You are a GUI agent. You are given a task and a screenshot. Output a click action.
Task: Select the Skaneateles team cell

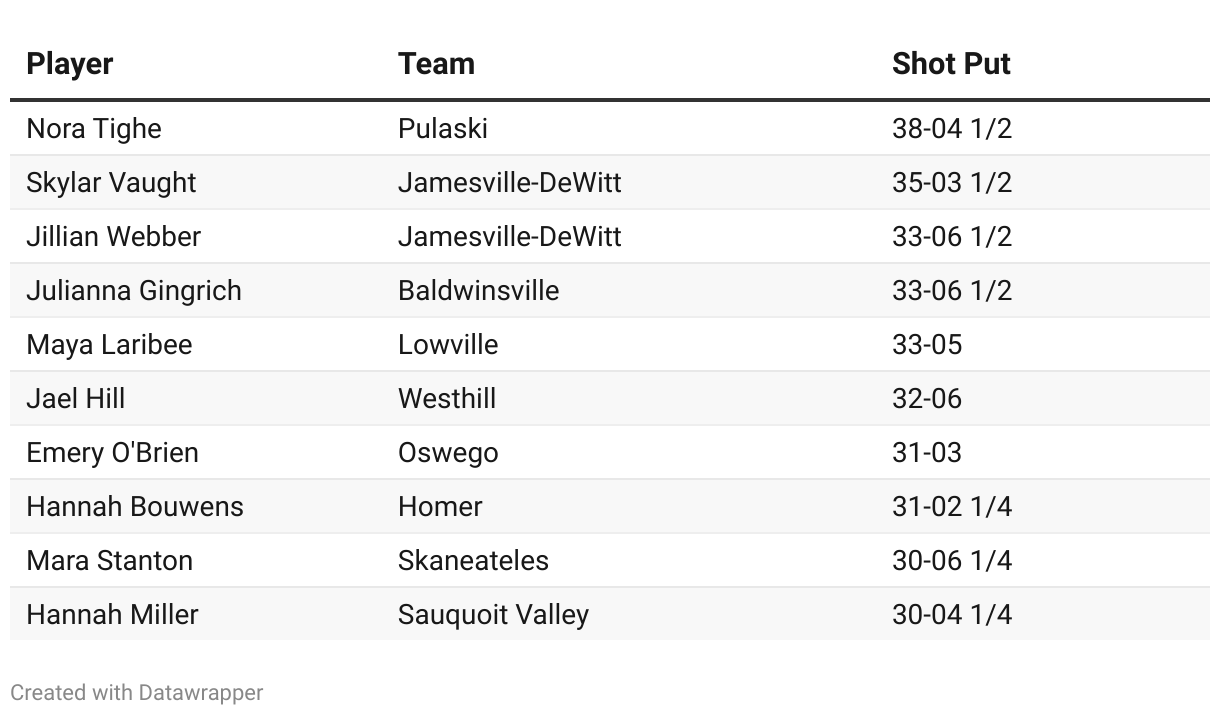click(474, 561)
